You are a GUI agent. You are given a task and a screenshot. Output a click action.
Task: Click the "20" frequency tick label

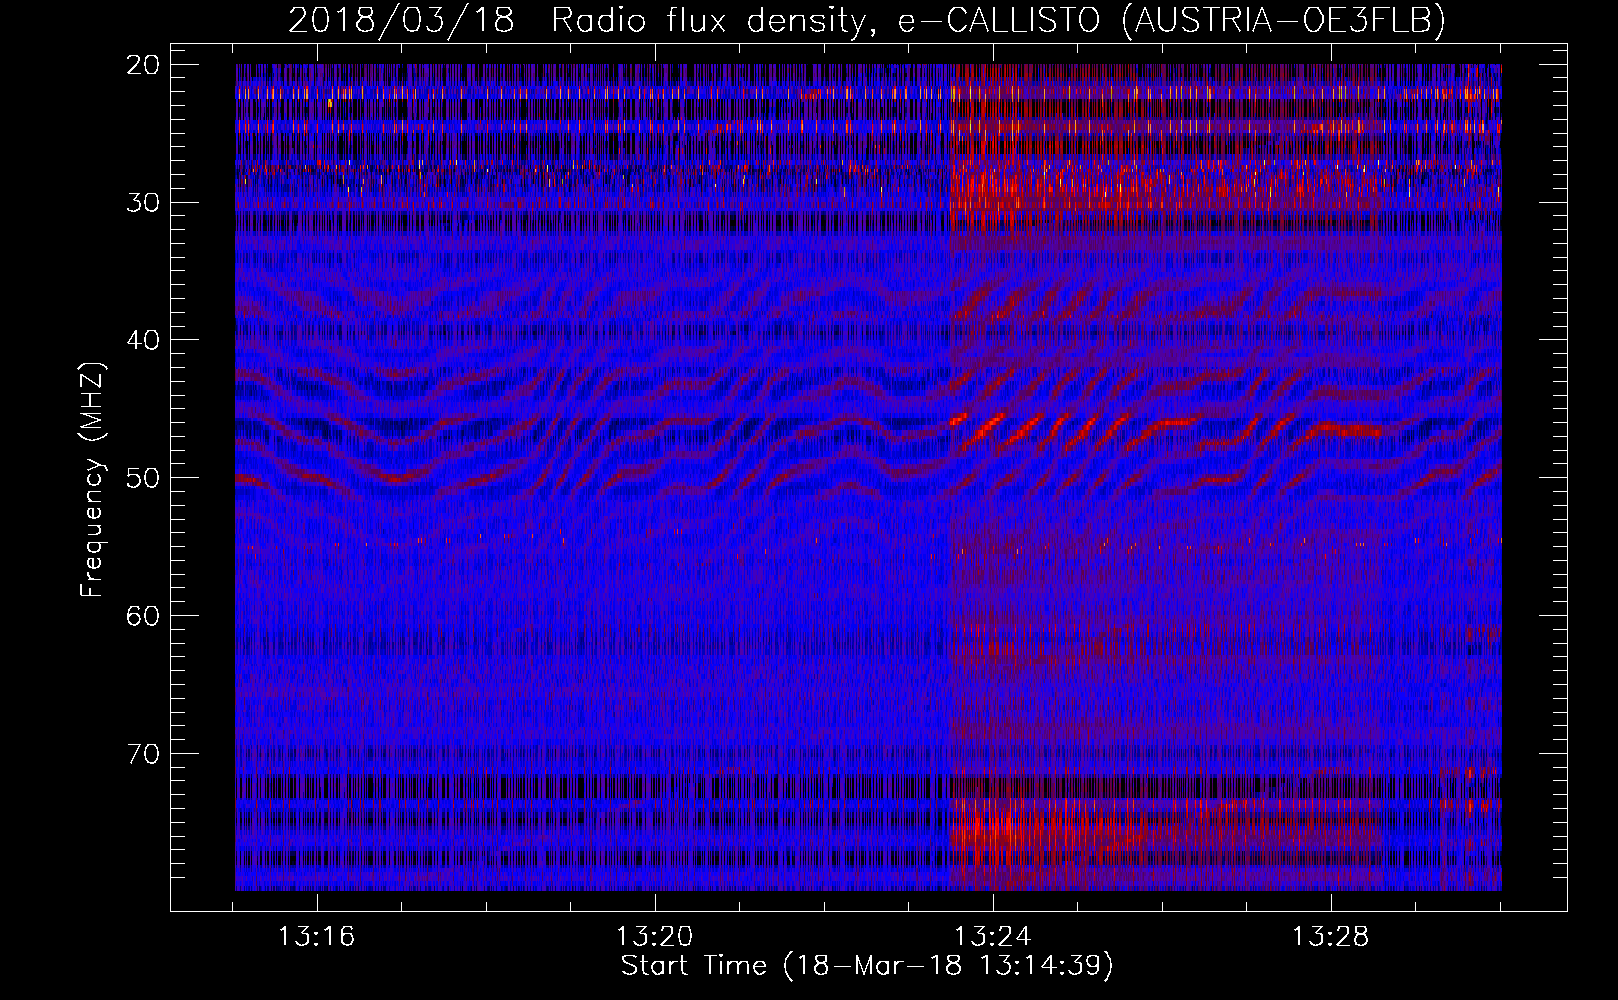tap(143, 65)
